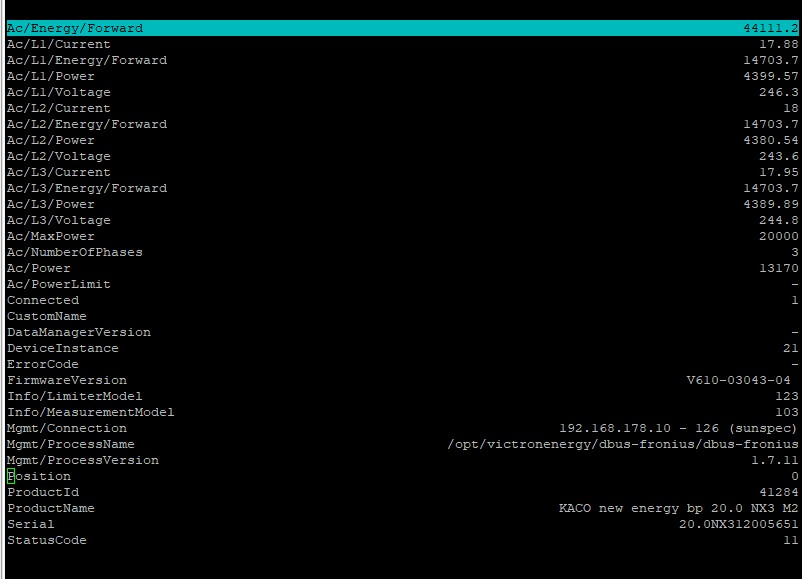Select the Ac/L3/Energy/Forward entry

click(x=402, y=188)
